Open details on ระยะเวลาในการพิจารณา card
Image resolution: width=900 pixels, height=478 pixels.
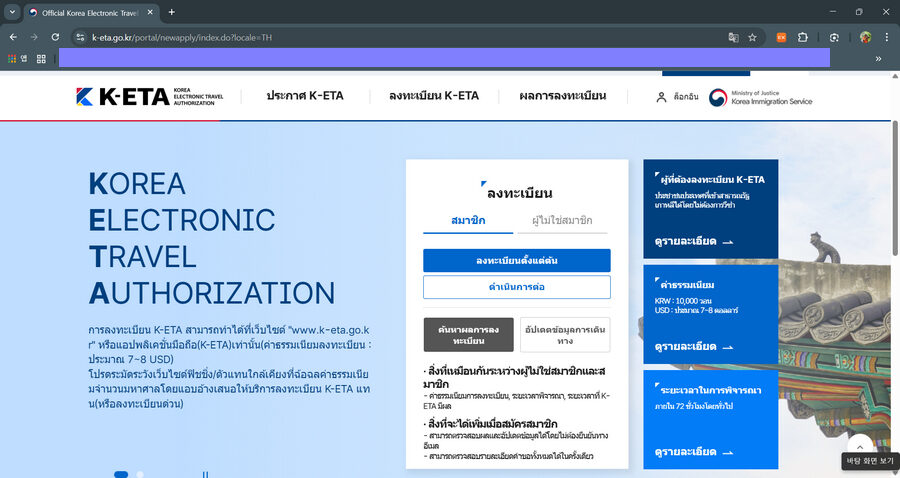(693, 452)
